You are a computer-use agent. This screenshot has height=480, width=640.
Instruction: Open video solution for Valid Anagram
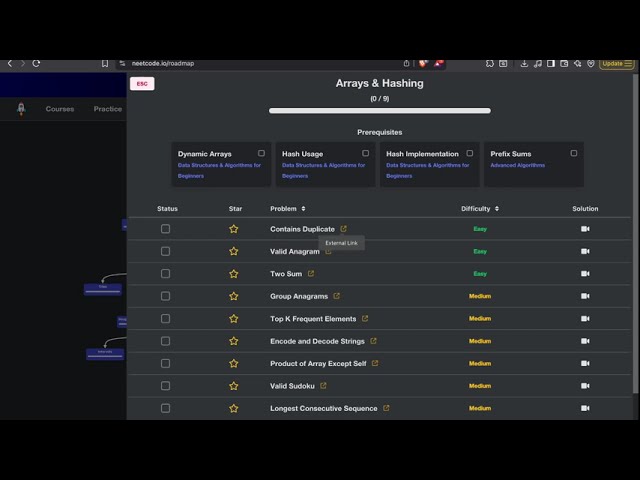[585, 251]
